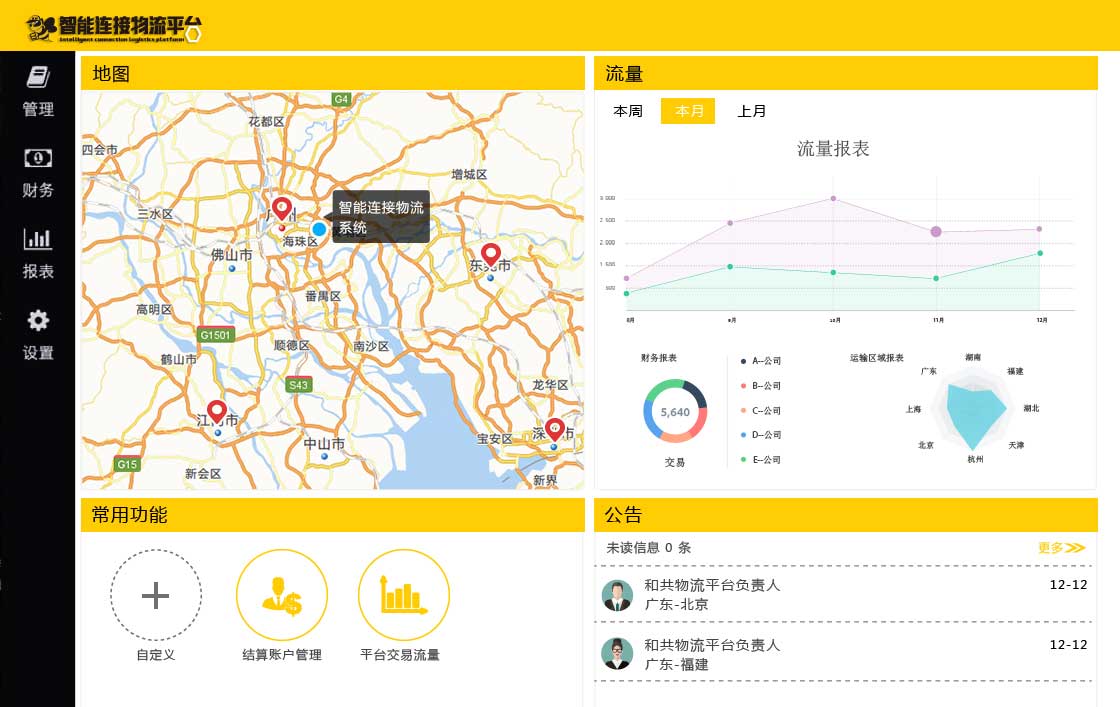Switch to the 本周 traffic tab

coord(628,111)
